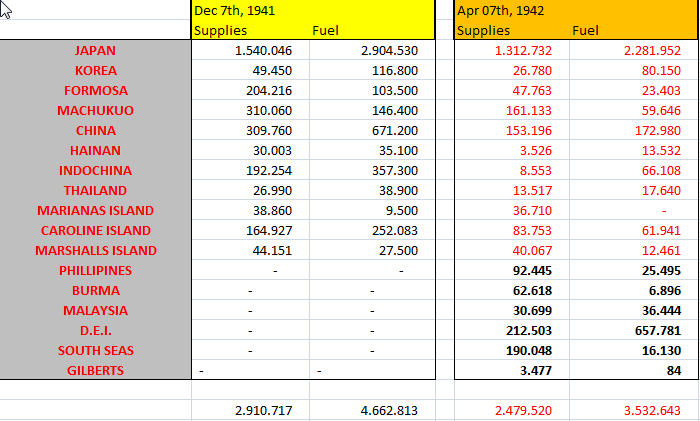Select China 1942 fuel cell 172.980
700x421 pixels.
pos(633,130)
